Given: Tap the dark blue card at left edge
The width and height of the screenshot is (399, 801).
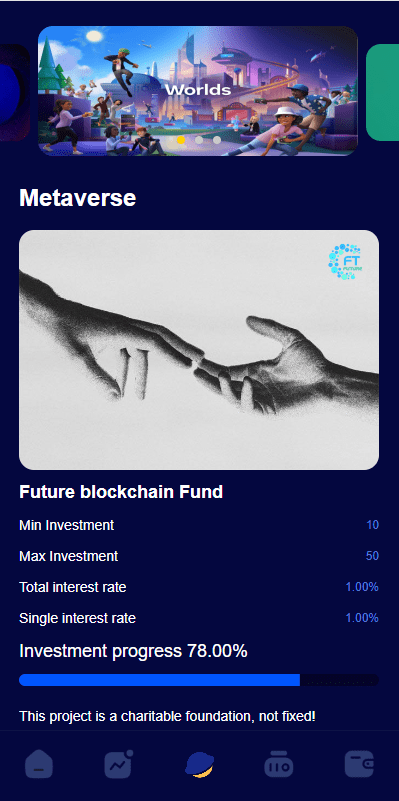Looking at the screenshot, I should coord(14,92).
